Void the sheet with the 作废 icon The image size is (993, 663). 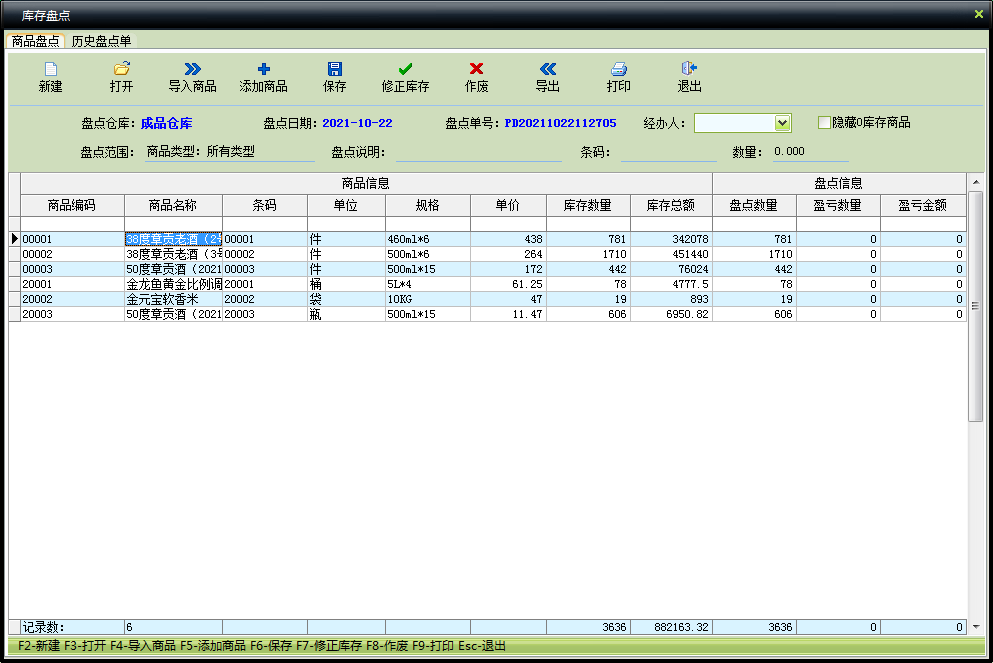pos(476,68)
